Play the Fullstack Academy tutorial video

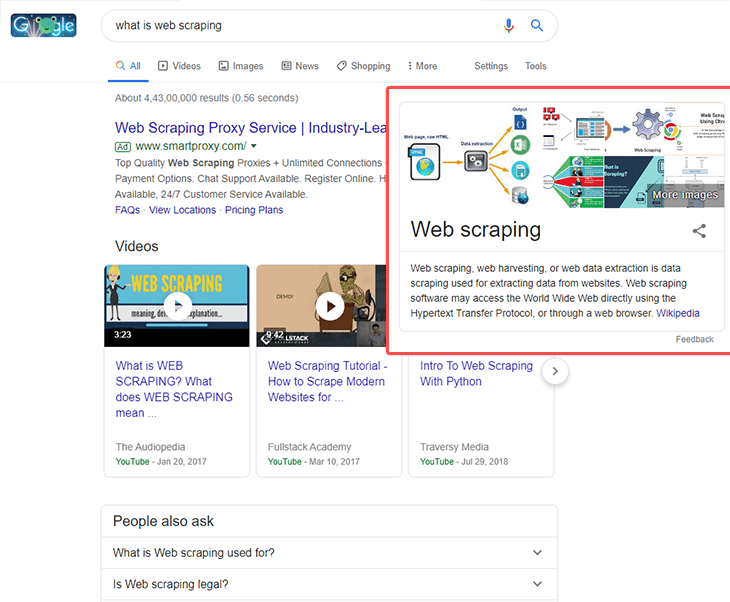[330, 306]
